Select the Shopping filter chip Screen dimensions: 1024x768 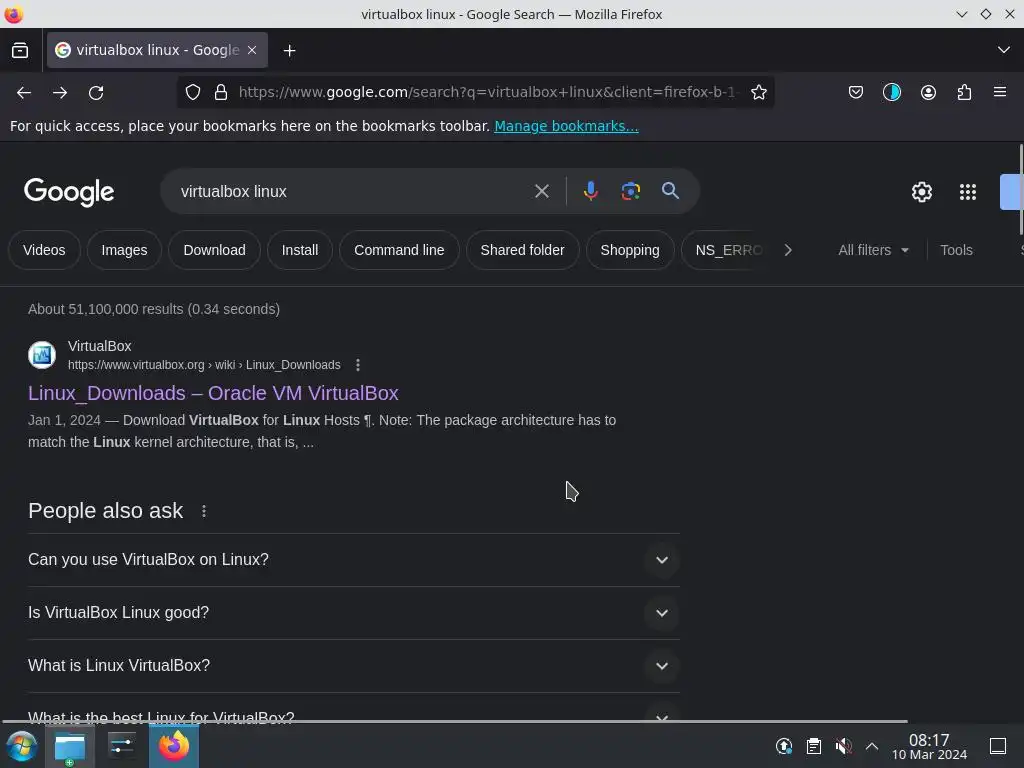[630, 250]
